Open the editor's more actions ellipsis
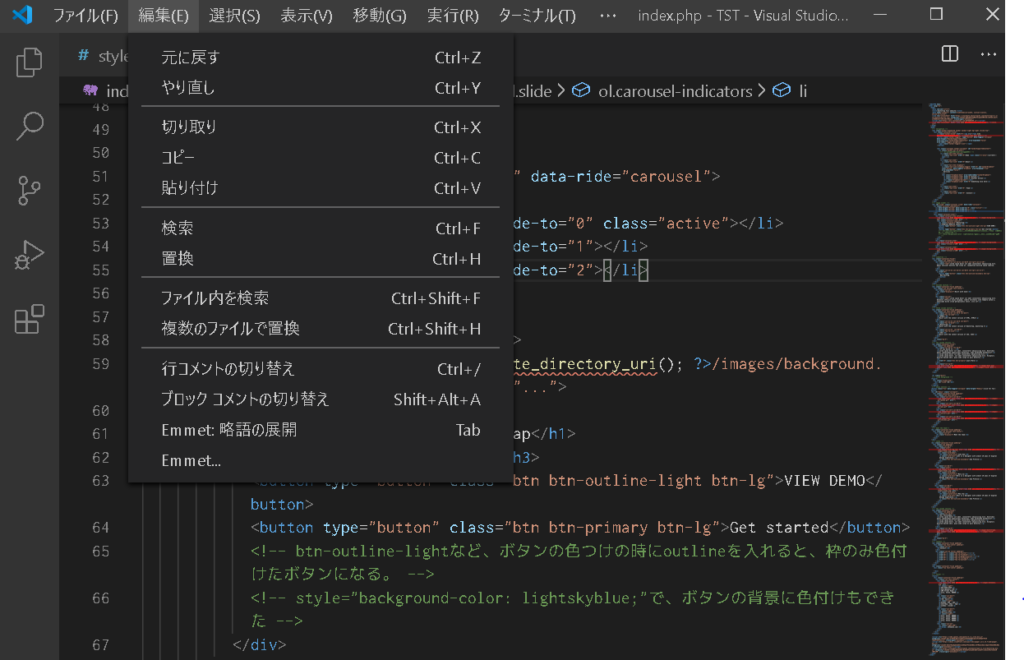 tap(989, 55)
